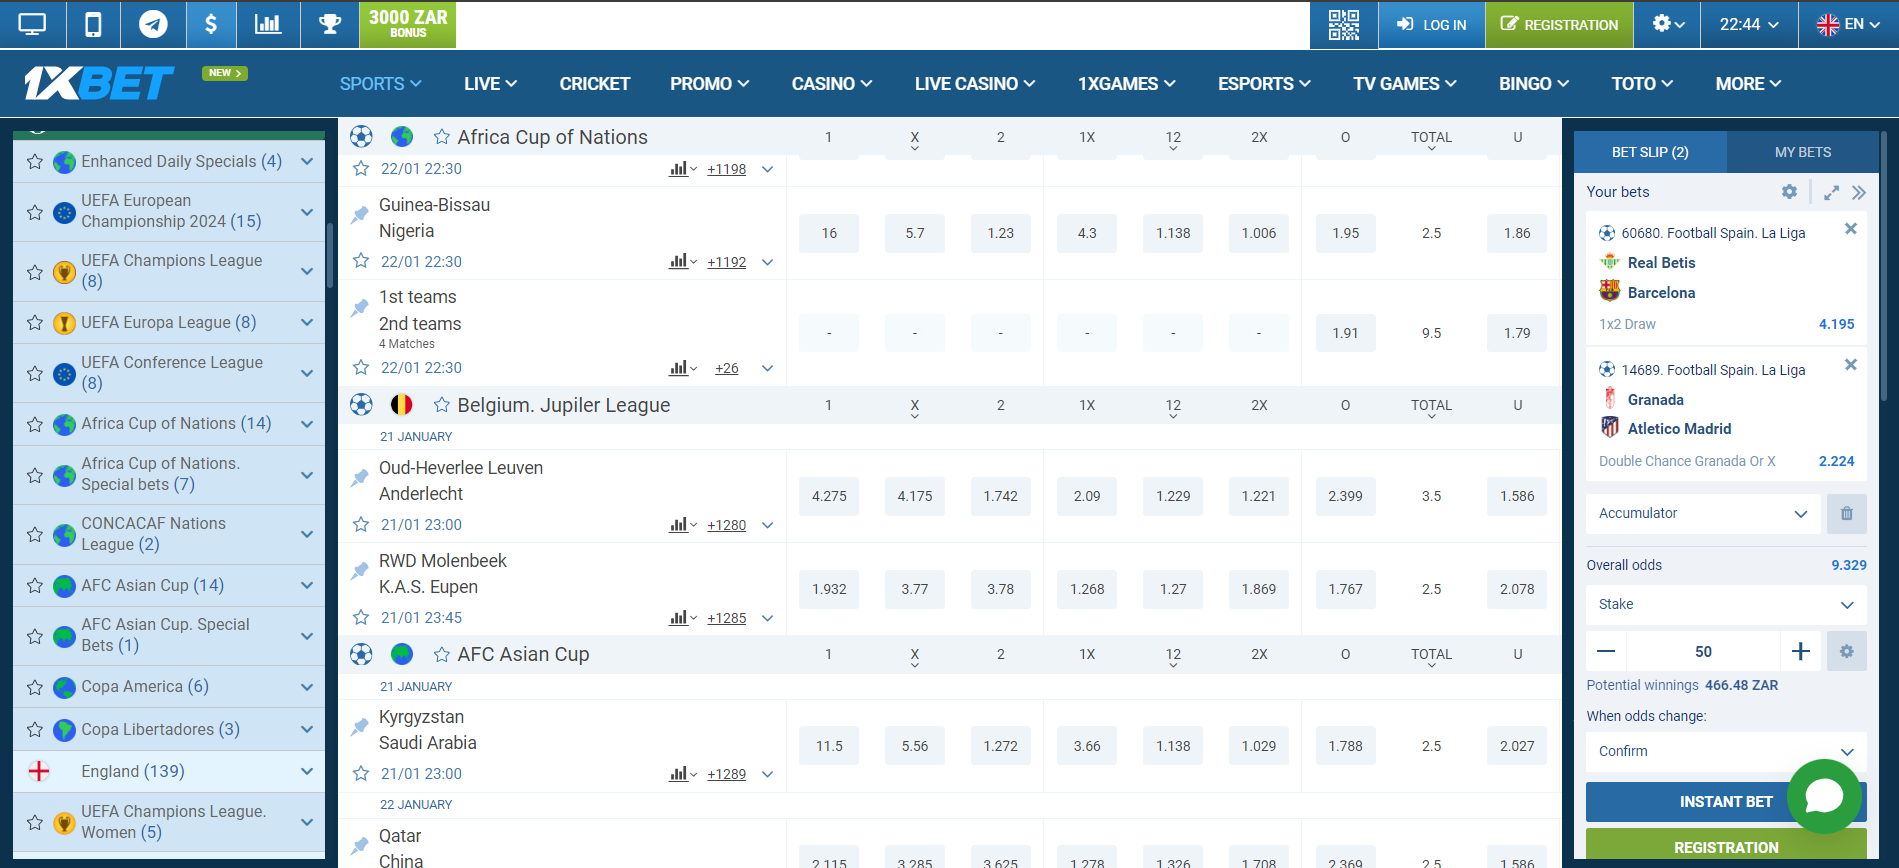Open stake settings gear beside plus button
Screen dimensions: 1899x868
coord(1847,651)
